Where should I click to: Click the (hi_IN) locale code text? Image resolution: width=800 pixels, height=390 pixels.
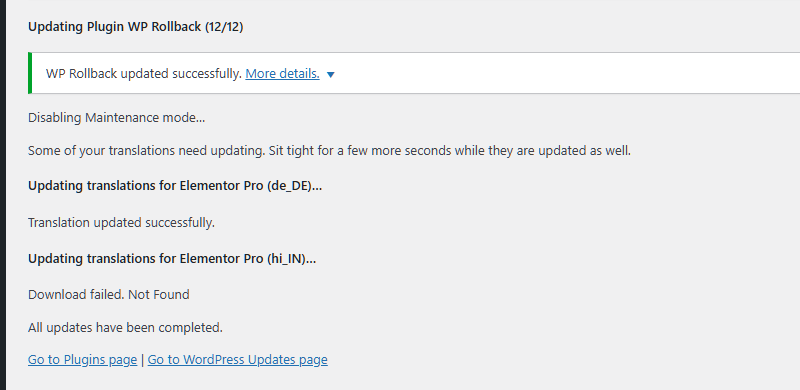pyautogui.click(x=286, y=259)
